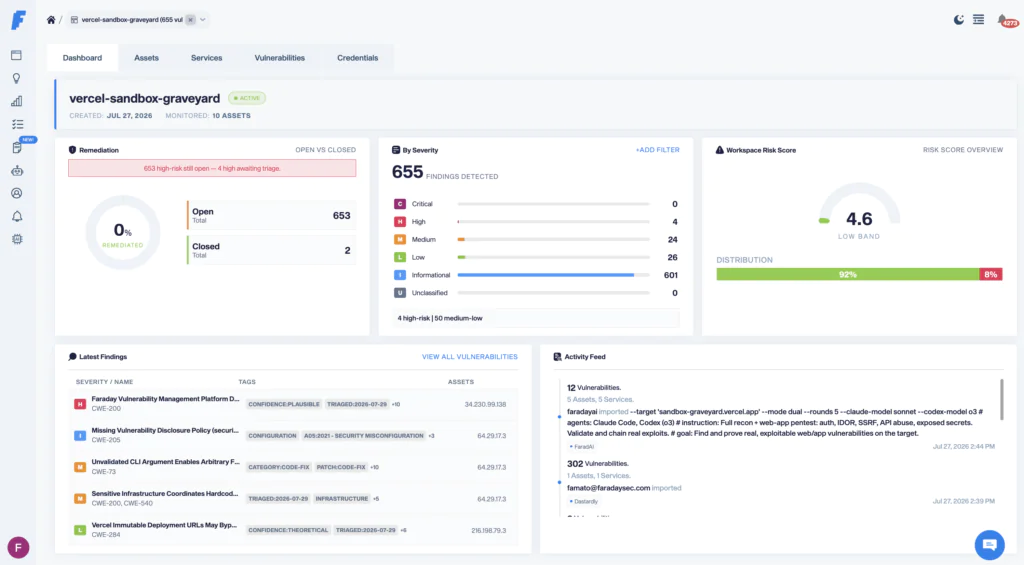Open the list menu icon in top bar
The height and width of the screenshot is (565, 1024).
978,20
